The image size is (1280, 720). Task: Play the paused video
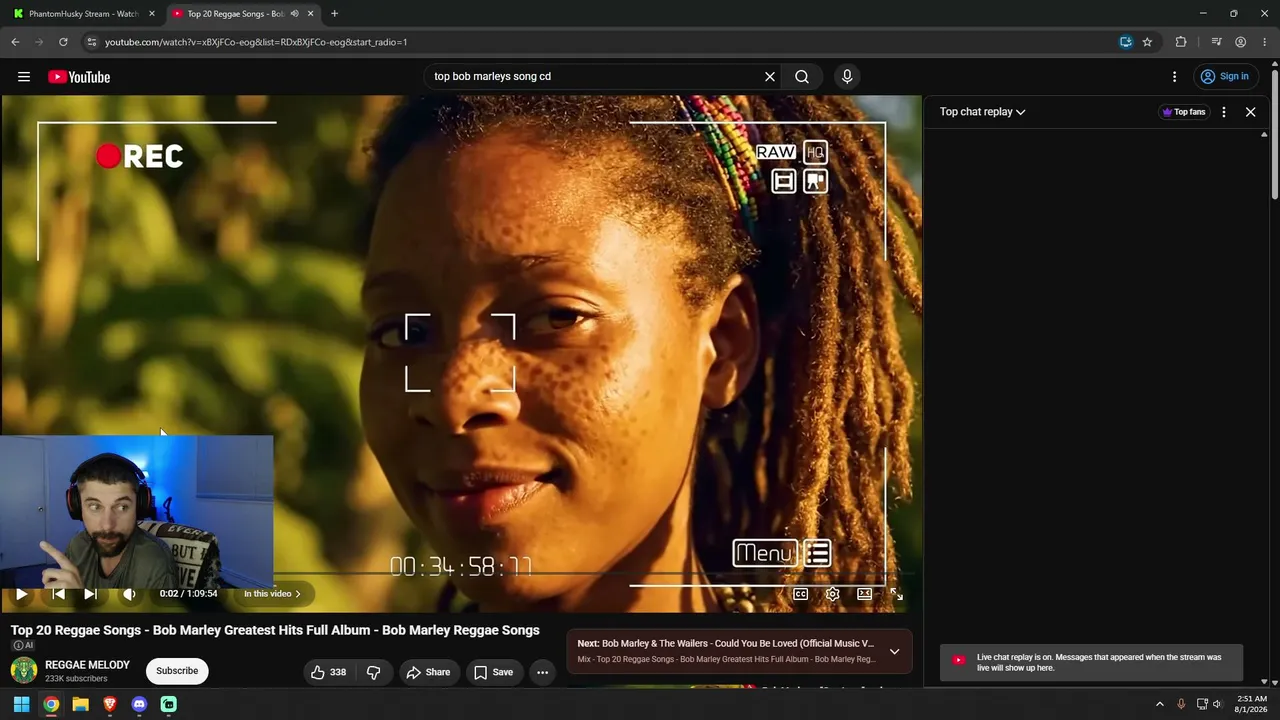[x=21, y=594]
